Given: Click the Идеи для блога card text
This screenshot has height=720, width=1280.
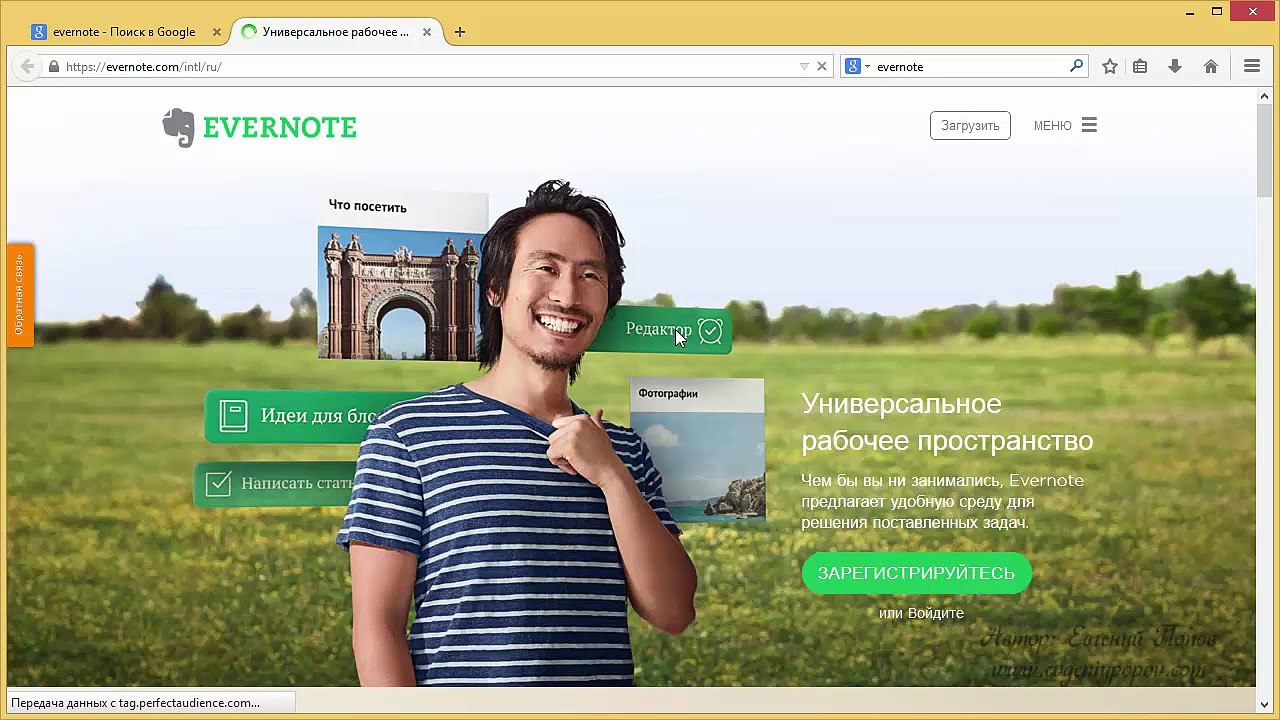Looking at the screenshot, I should click(x=318, y=416).
